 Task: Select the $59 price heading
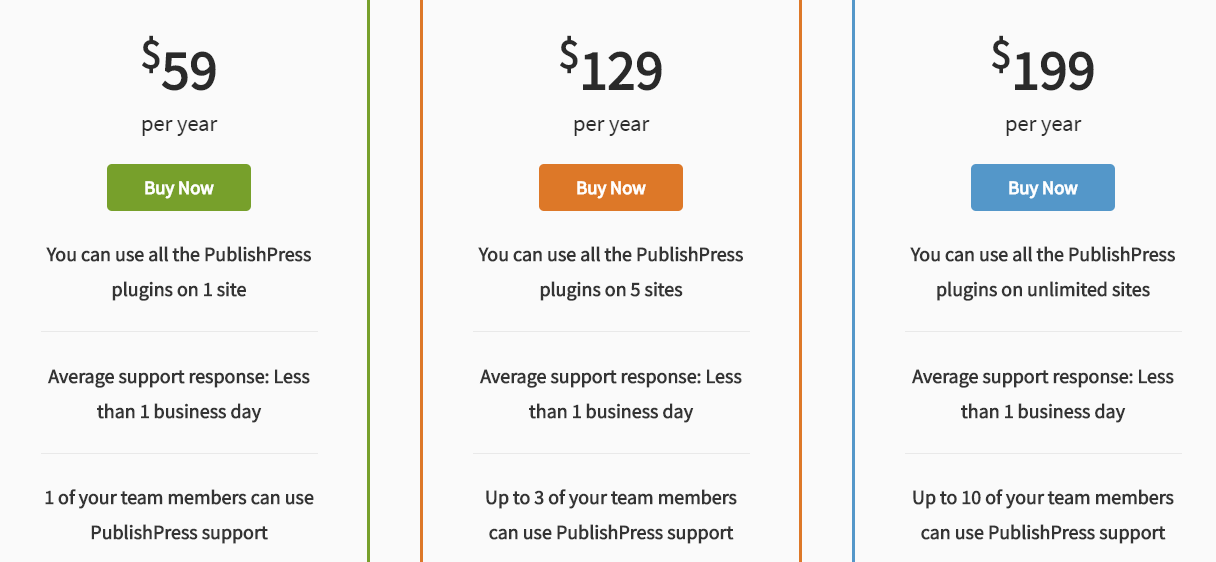179,67
